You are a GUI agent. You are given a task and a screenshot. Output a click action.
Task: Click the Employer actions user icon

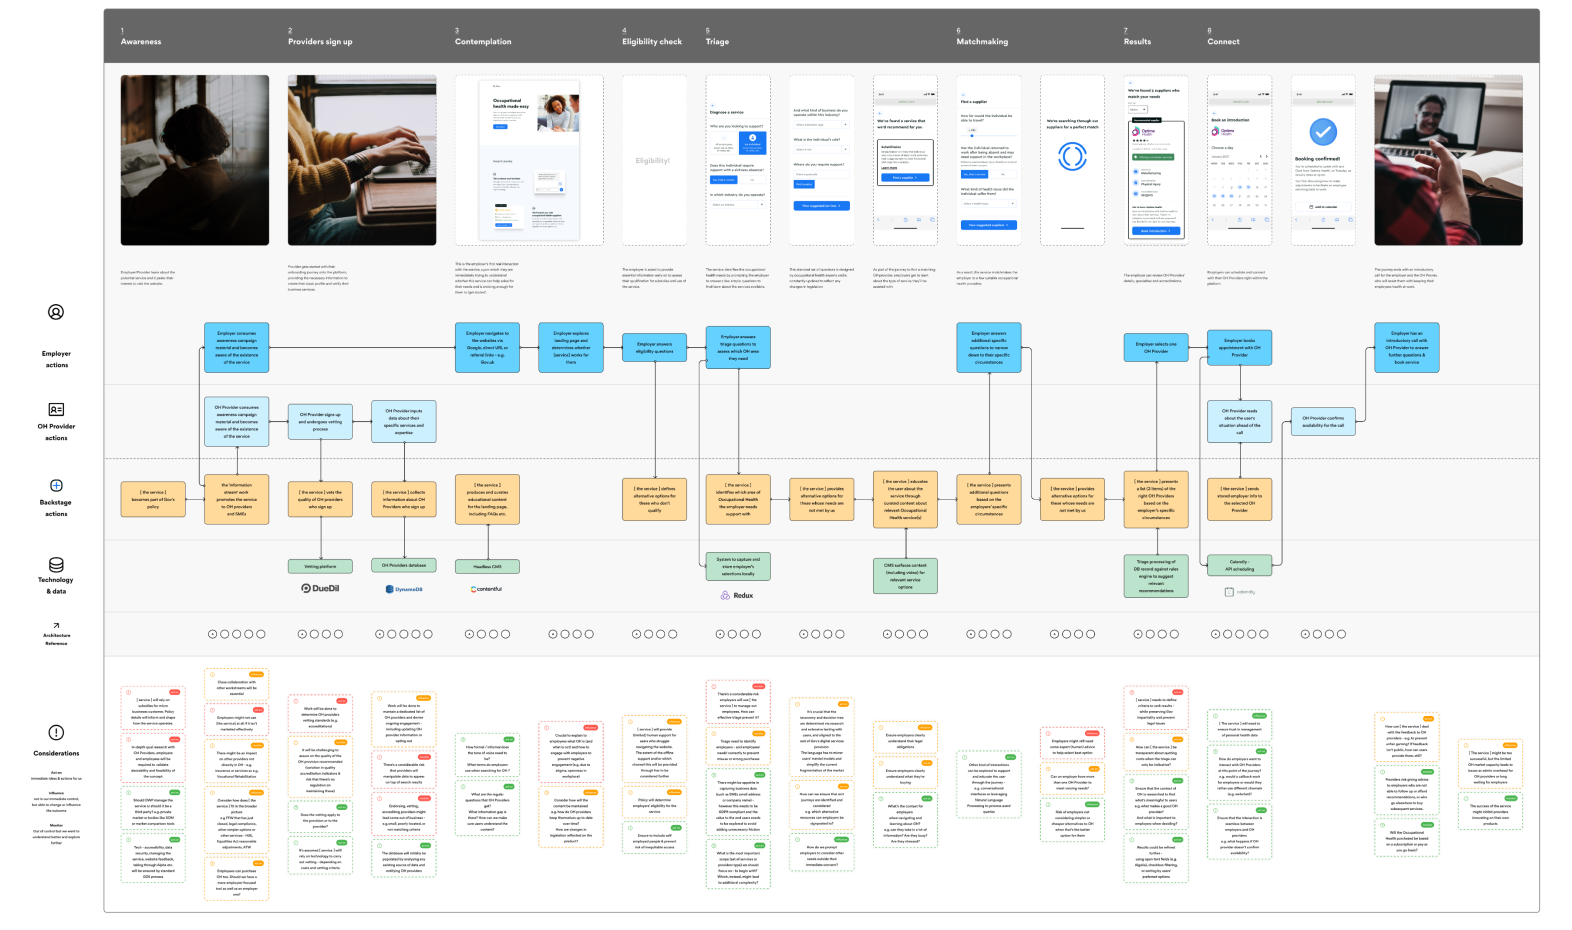56,312
